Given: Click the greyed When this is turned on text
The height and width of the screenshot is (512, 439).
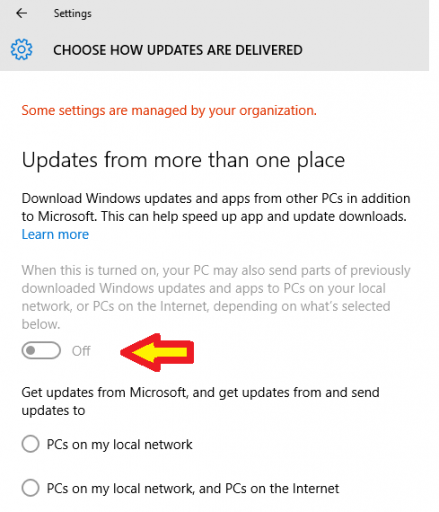Looking at the screenshot, I should 216,297.
